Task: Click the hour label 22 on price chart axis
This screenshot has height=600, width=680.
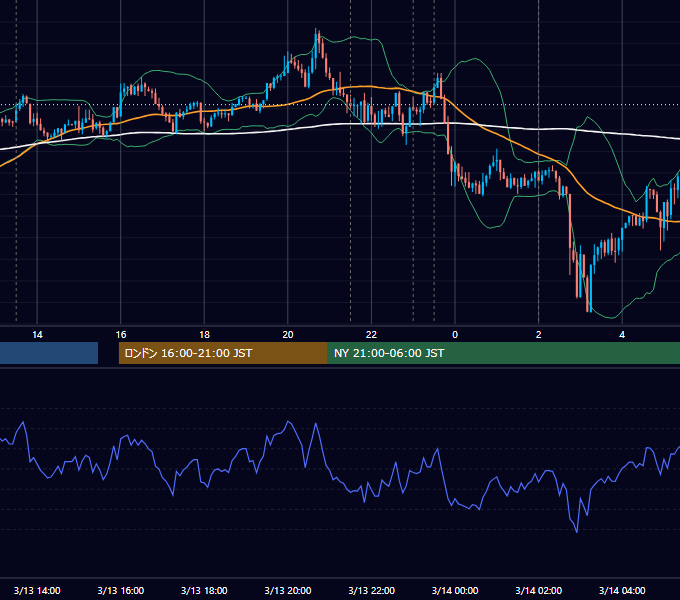Action: (x=371, y=335)
